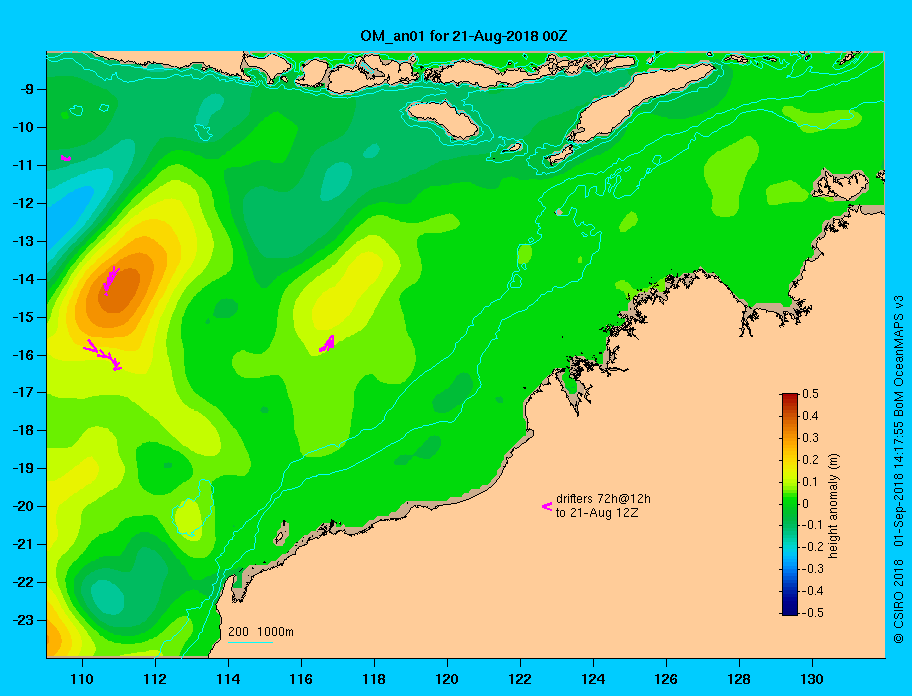Click the cyan contour sample line in the legend
The image size is (912, 696).
pos(250,642)
